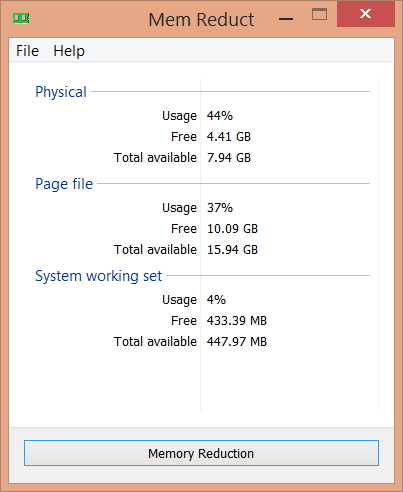Select the Page file group header
The height and width of the screenshot is (492, 403).
(64, 184)
